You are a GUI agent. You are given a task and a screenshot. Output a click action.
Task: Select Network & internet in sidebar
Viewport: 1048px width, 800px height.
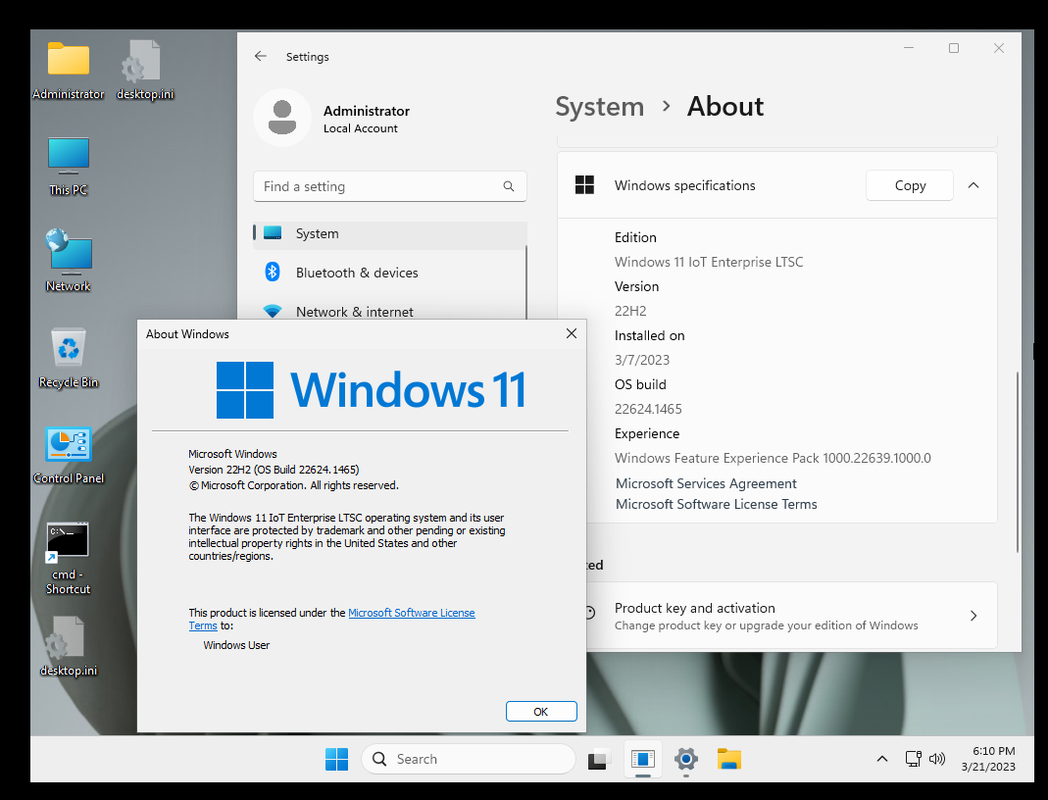390,311
